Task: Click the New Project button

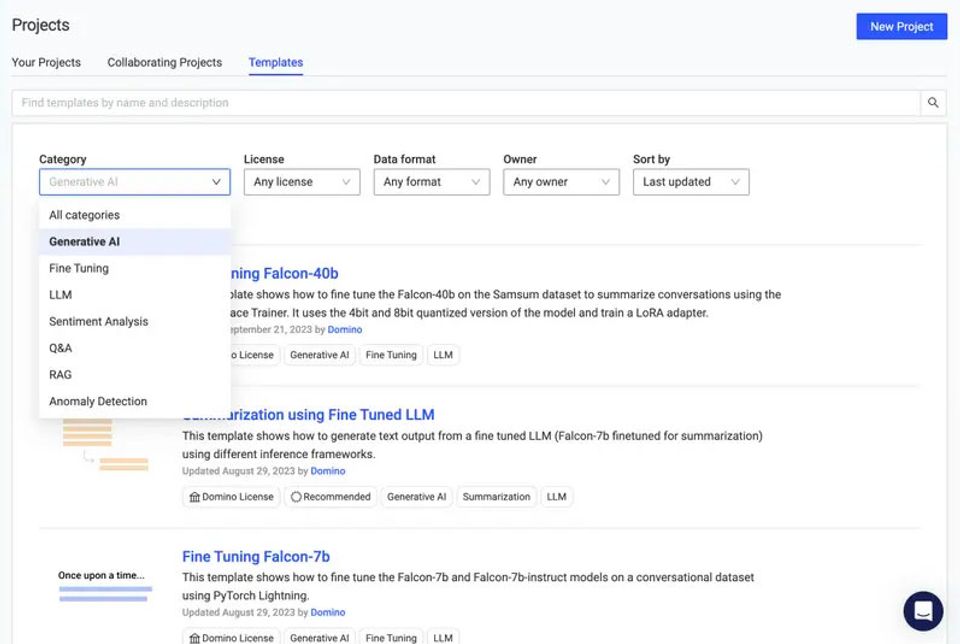Action: point(901,26)
